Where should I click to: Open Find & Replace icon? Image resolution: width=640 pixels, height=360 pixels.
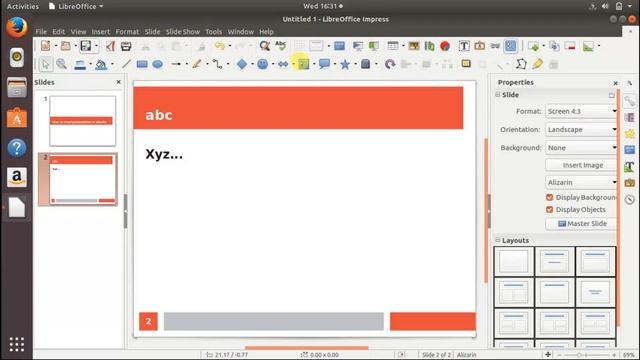coord(264,46)
